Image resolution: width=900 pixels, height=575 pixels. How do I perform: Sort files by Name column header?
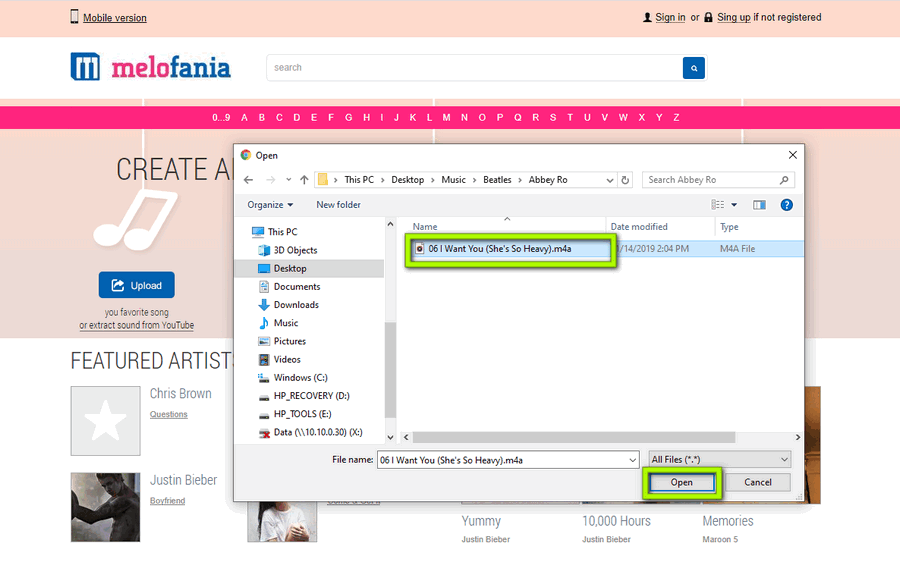tap(425, 227)
